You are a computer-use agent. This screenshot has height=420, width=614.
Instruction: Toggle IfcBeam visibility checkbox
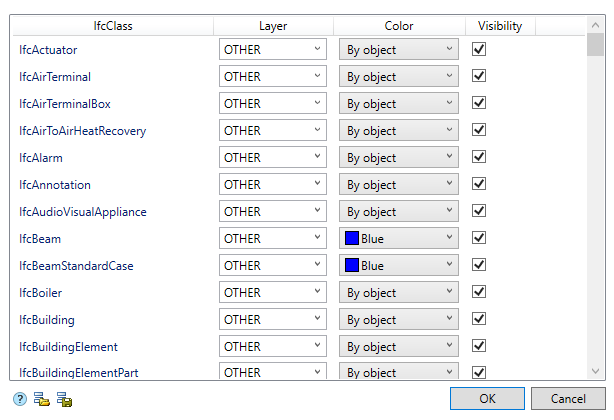pos(479,238)
